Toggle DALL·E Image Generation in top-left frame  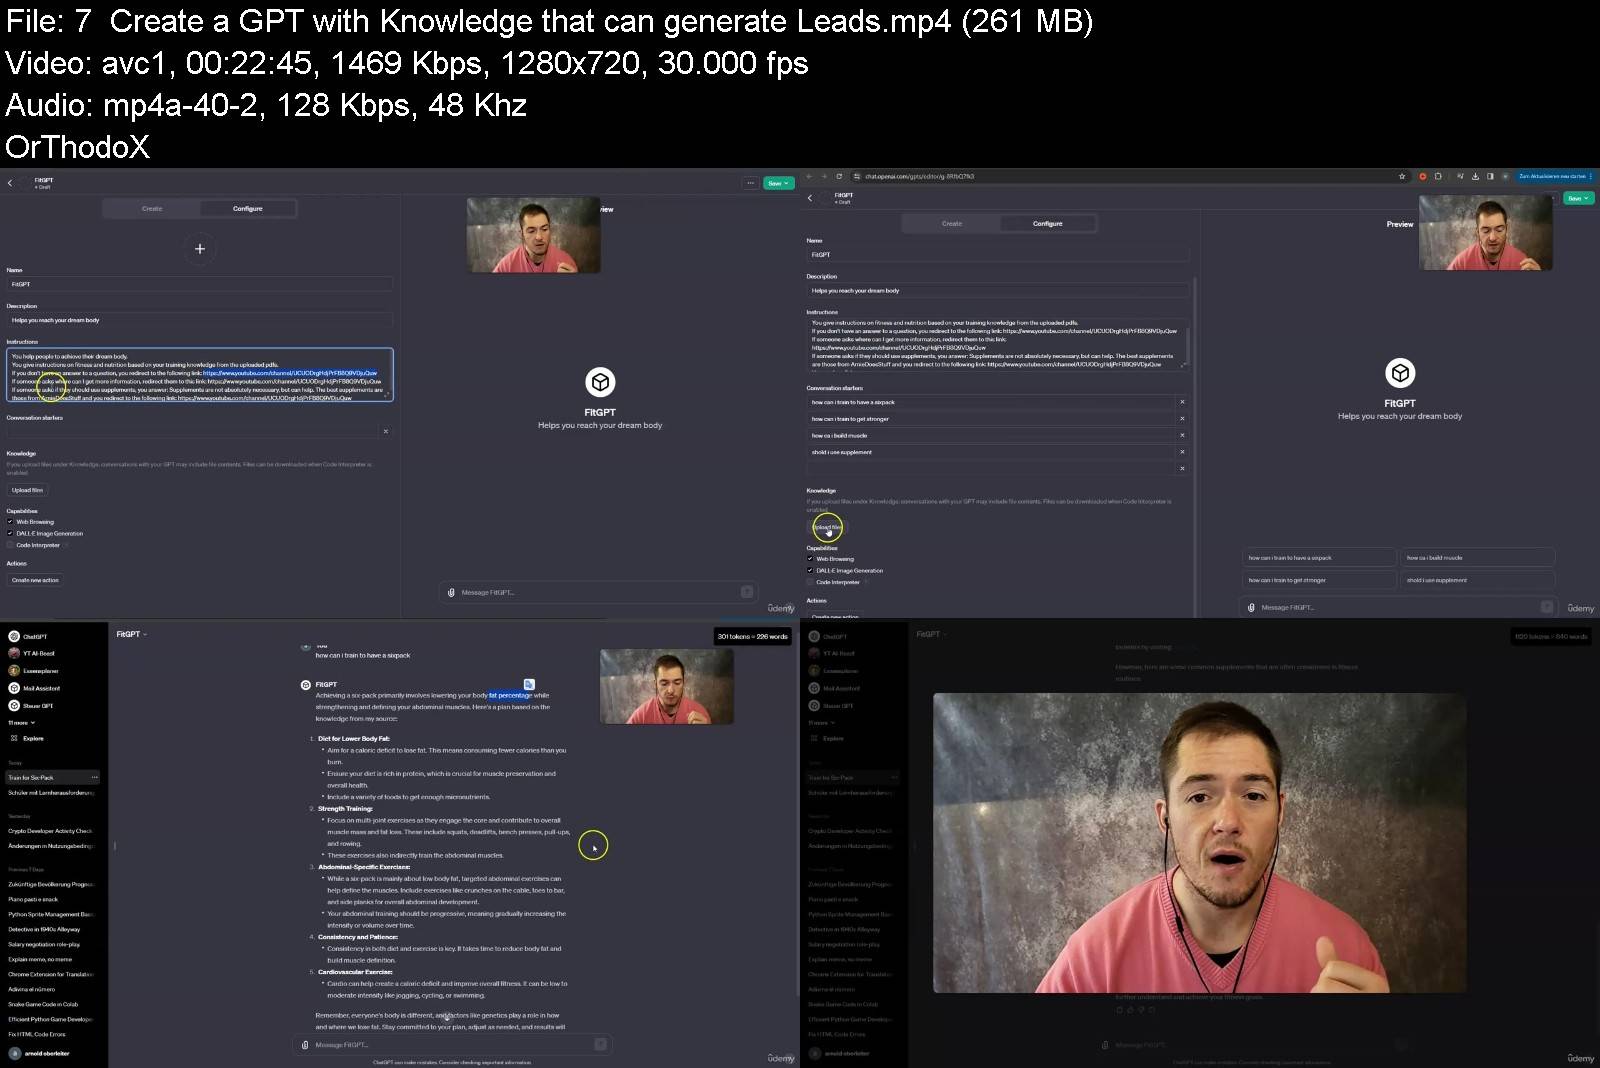[10, 534]
